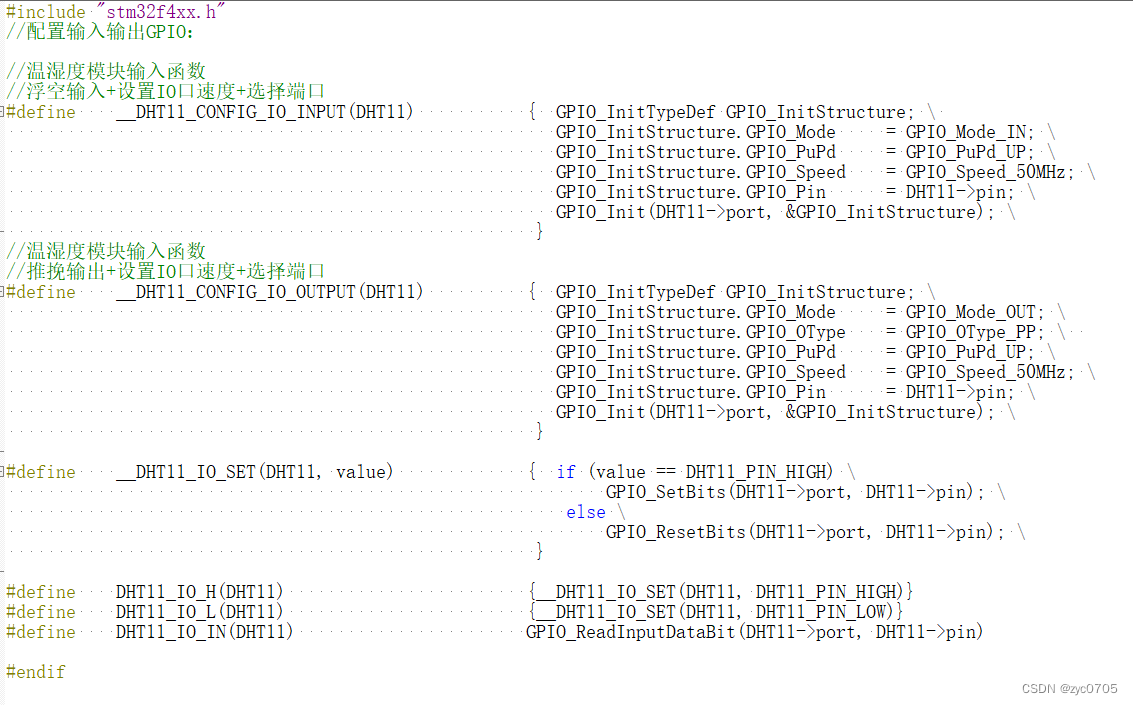
Task: Click the GPIO_ResetBits function call
Action: pyautogui.click(x=676, y=532)
